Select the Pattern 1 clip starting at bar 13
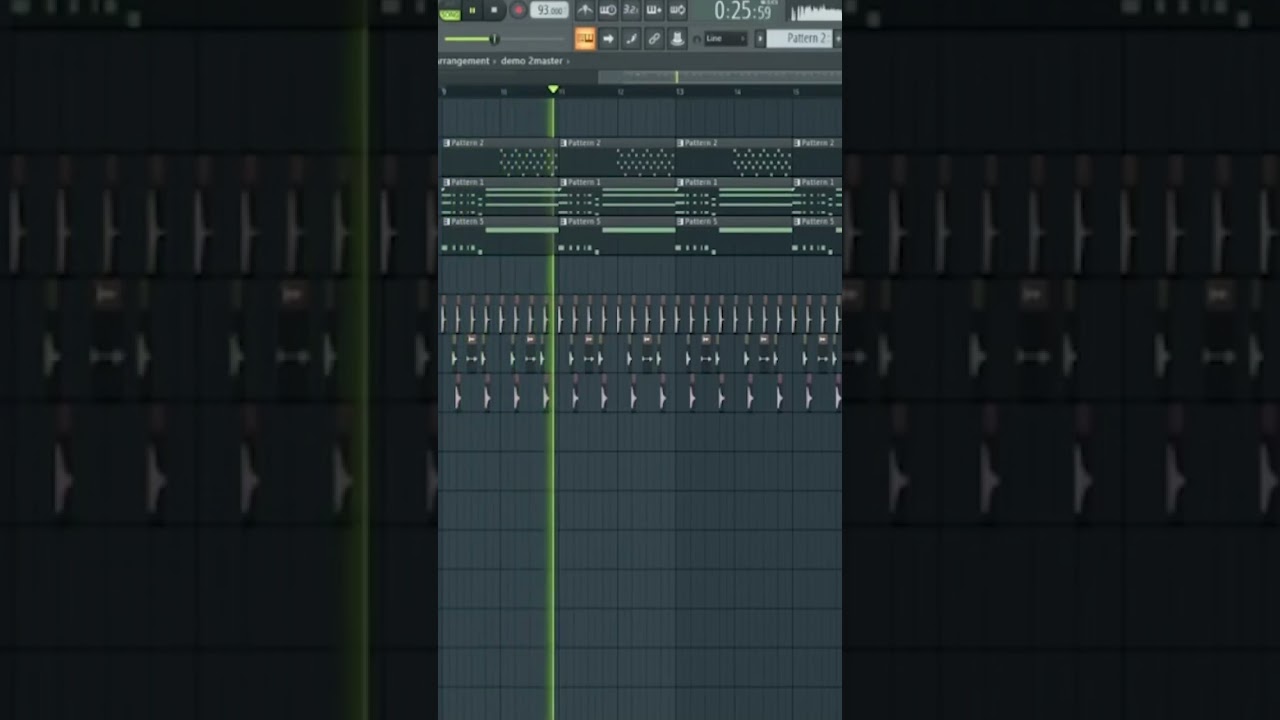1280x720 pixels. point(734,196)
